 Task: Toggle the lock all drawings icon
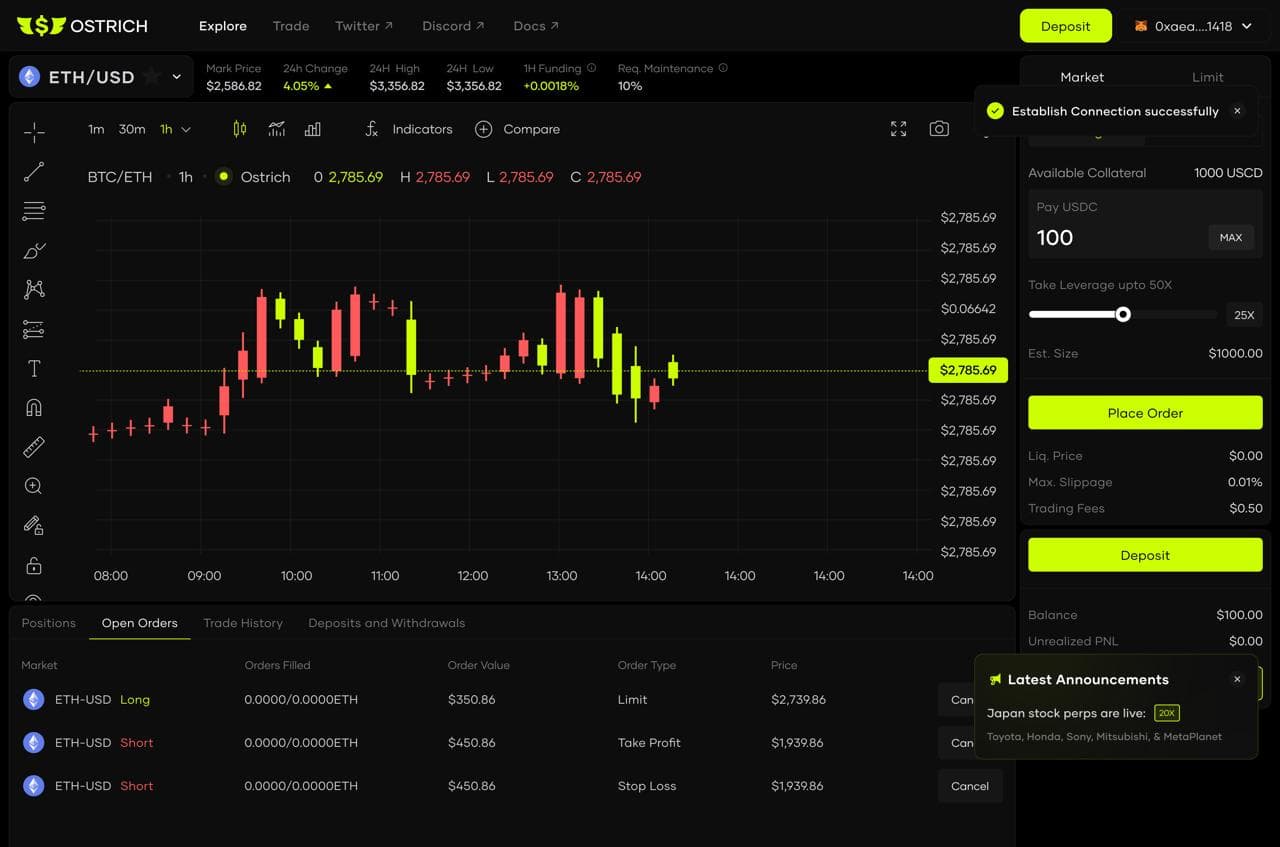[x=34, y=565]
